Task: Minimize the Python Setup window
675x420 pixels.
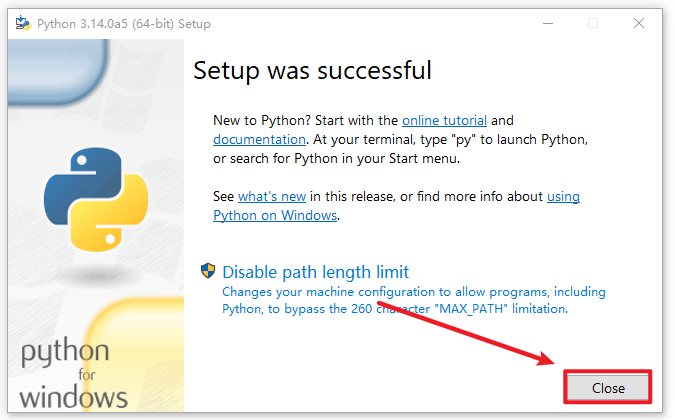Action: pos(546,23)
